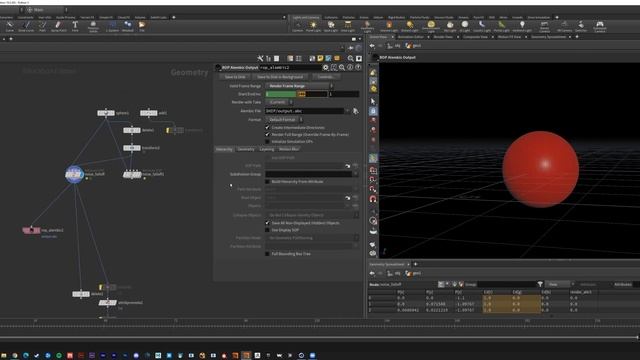Screen dimensions: 640x360
Task: Open the Format dropdown
Action: [x=284, y=120]
